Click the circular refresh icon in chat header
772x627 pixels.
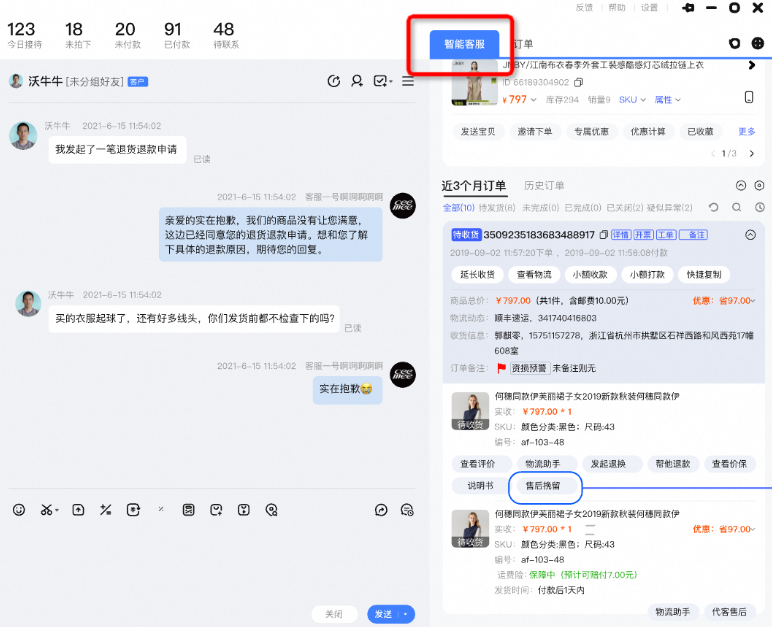[x=334, y=81]
